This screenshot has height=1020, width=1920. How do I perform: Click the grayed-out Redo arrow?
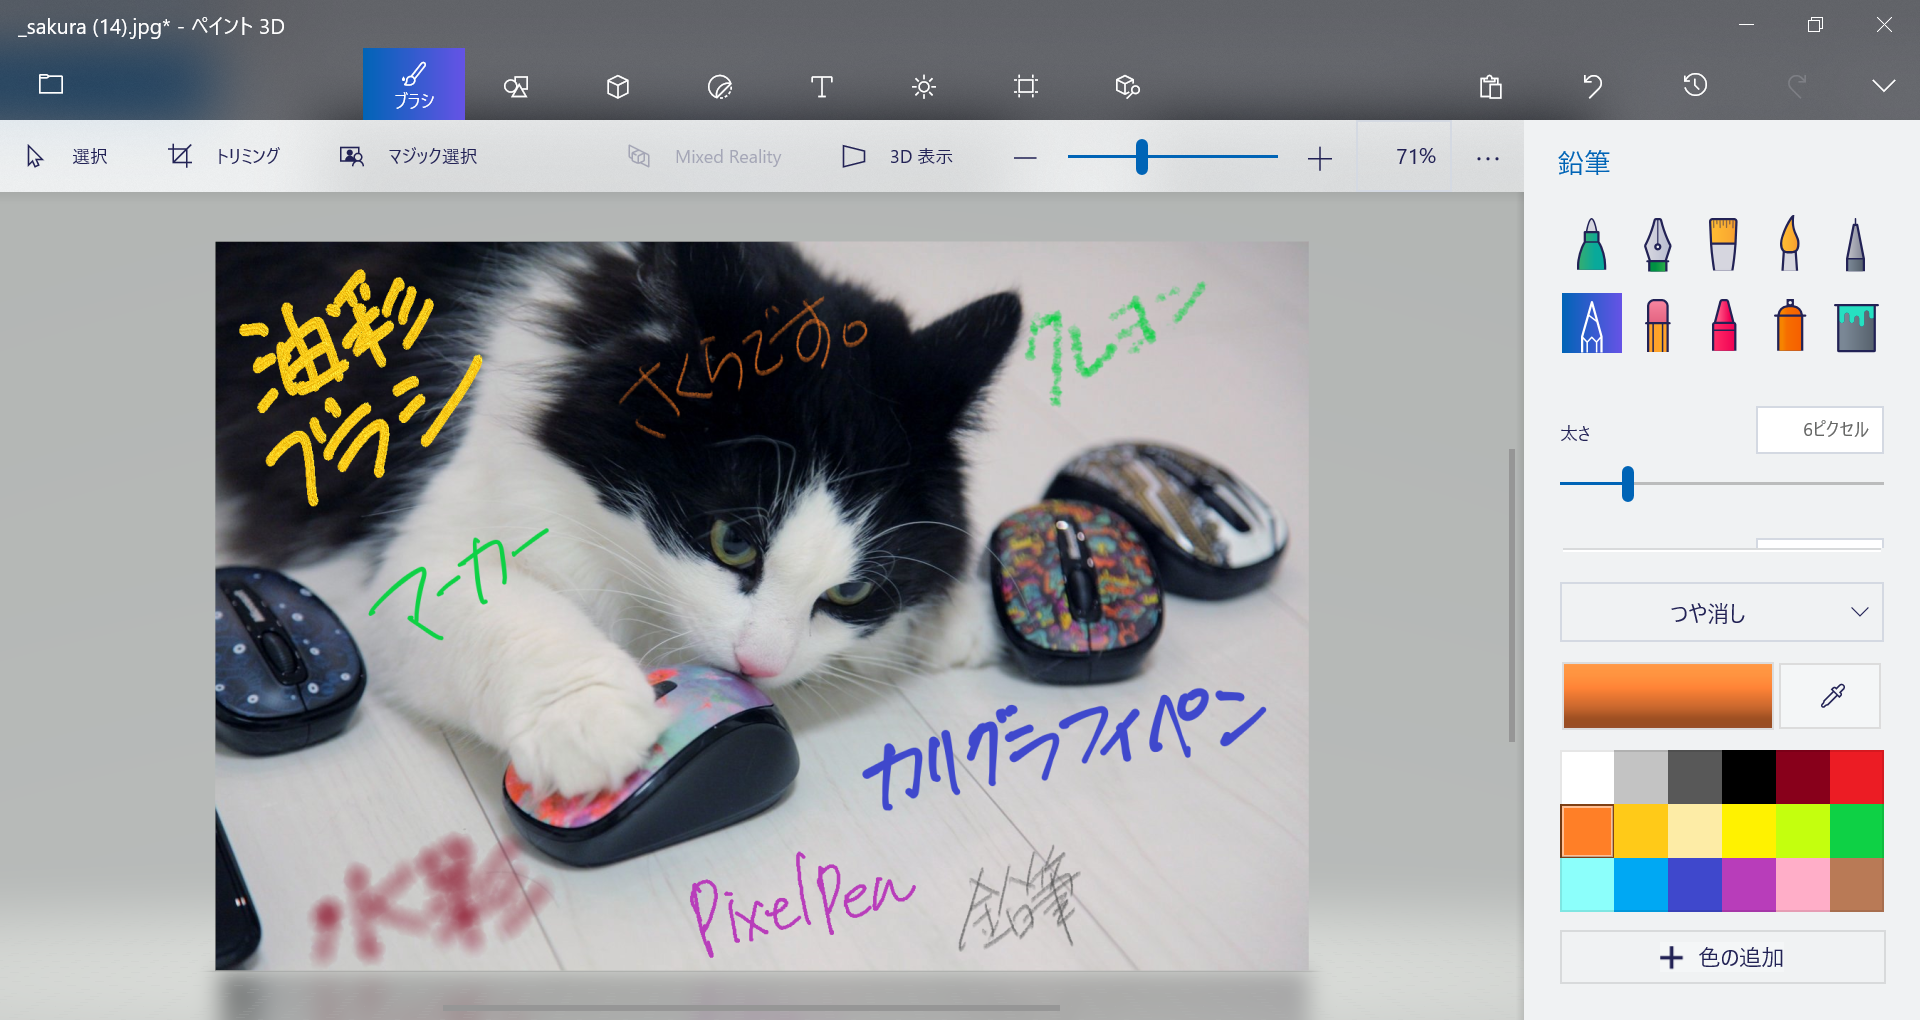[1797, 87]
